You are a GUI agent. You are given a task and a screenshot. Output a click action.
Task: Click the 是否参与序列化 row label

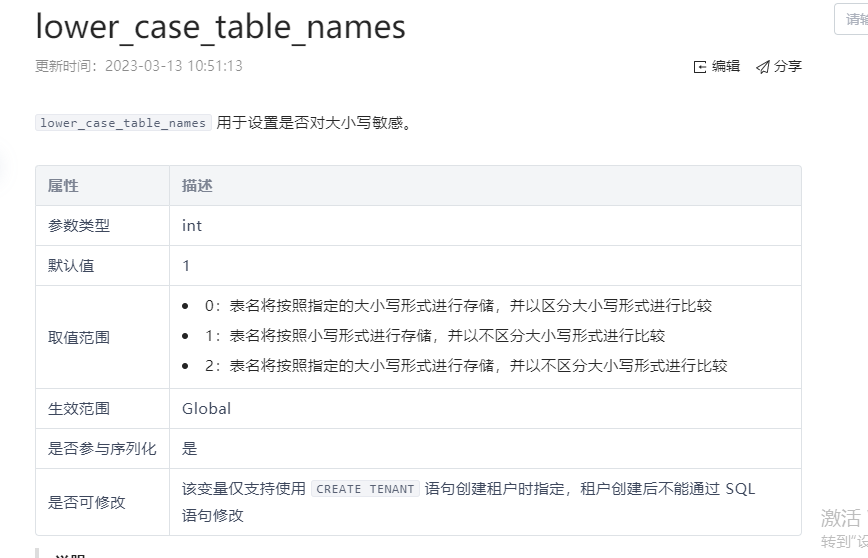[102, 448]
